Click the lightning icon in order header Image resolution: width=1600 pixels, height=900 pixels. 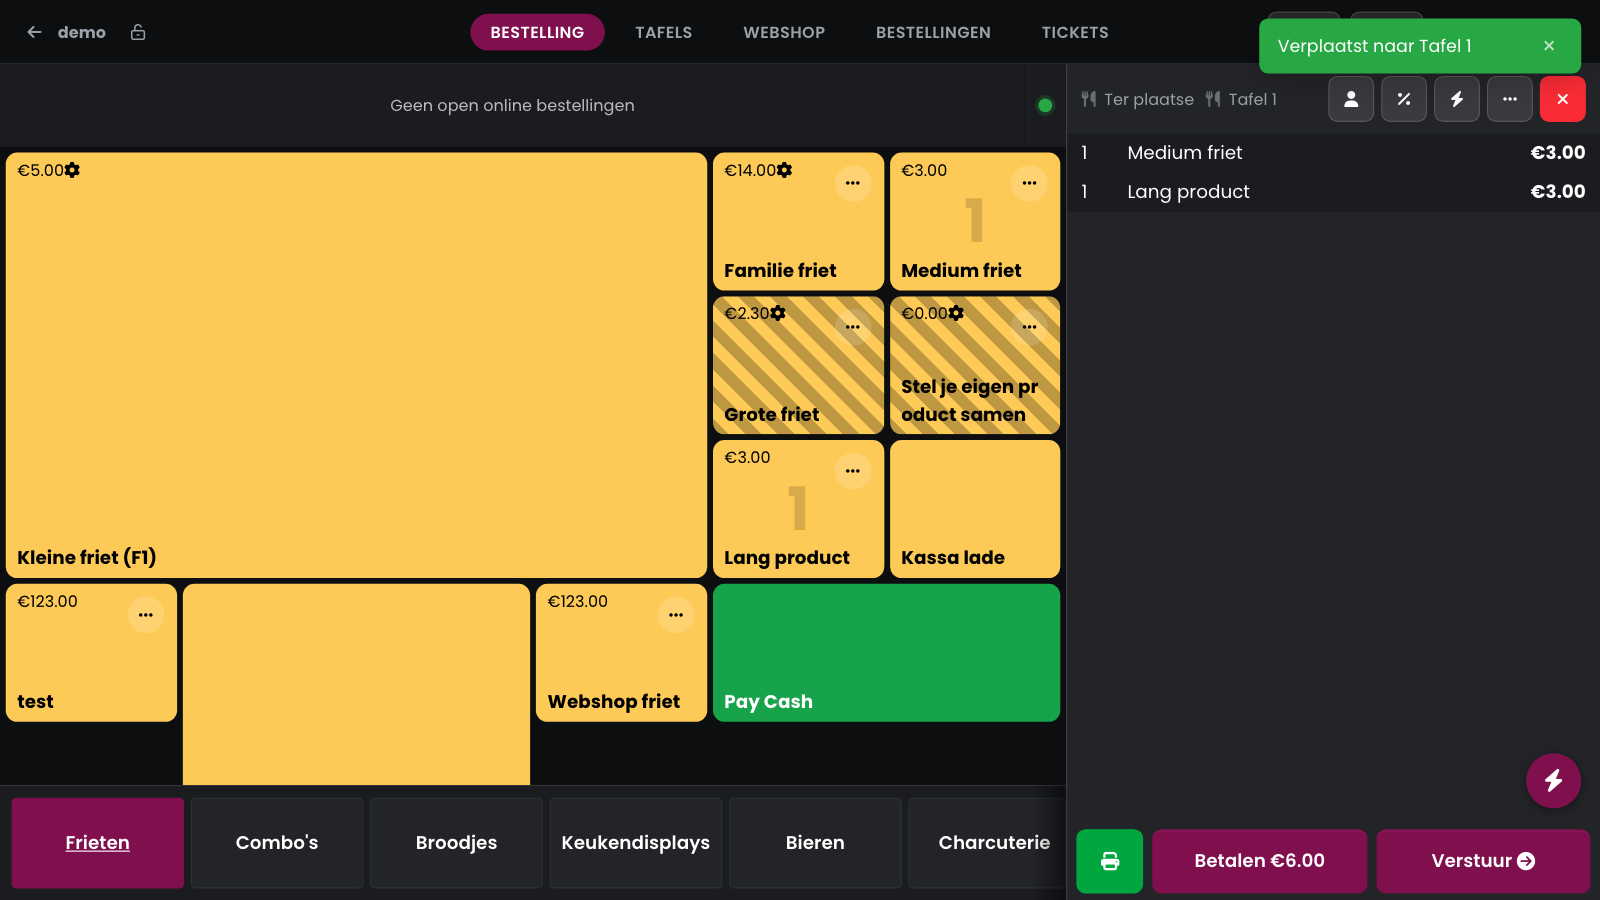tap(1457, 99)
